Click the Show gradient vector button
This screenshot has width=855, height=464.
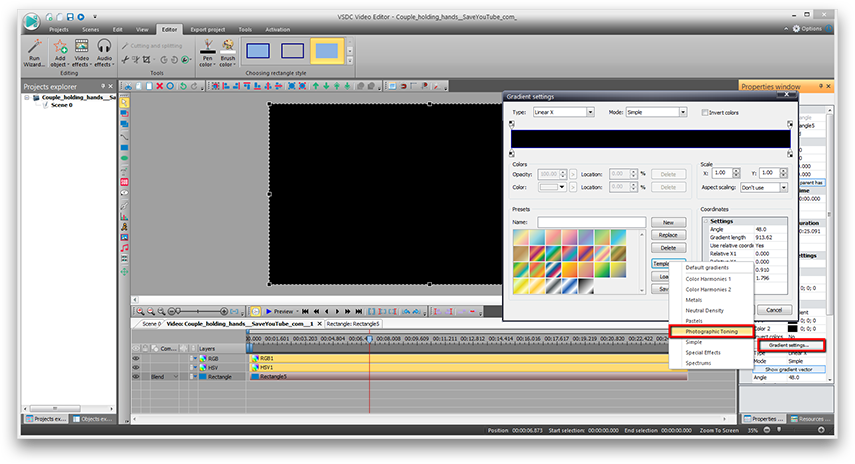click(x=788, y=369)
